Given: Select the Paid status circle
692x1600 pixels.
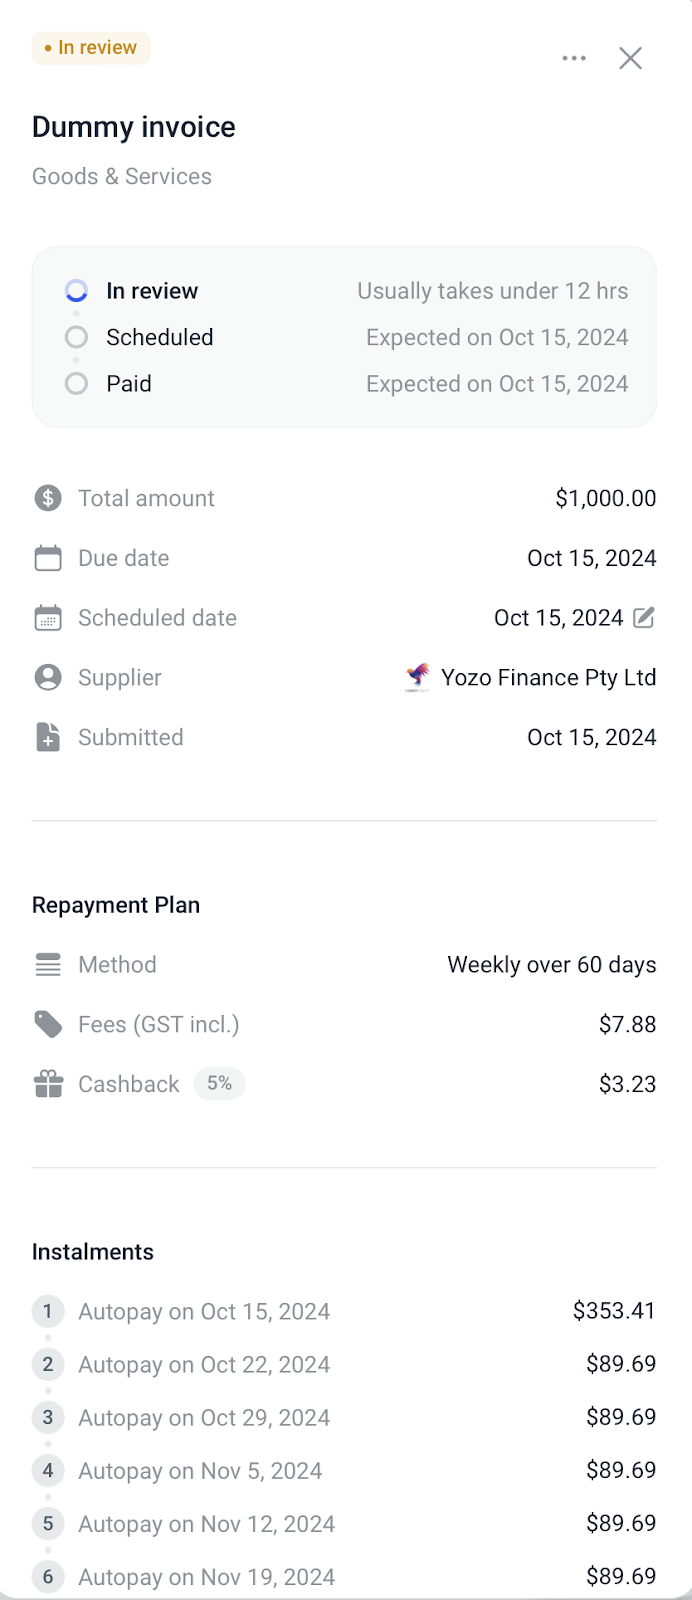Looking at the screenshot, I should (x=76, y=384).
